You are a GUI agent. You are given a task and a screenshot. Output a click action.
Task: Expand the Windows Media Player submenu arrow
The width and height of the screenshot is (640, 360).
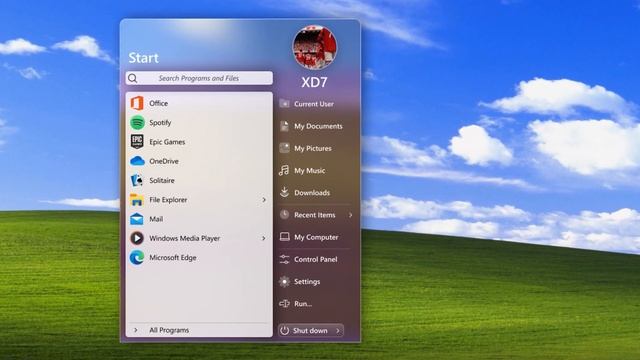(x=264, y=238)
